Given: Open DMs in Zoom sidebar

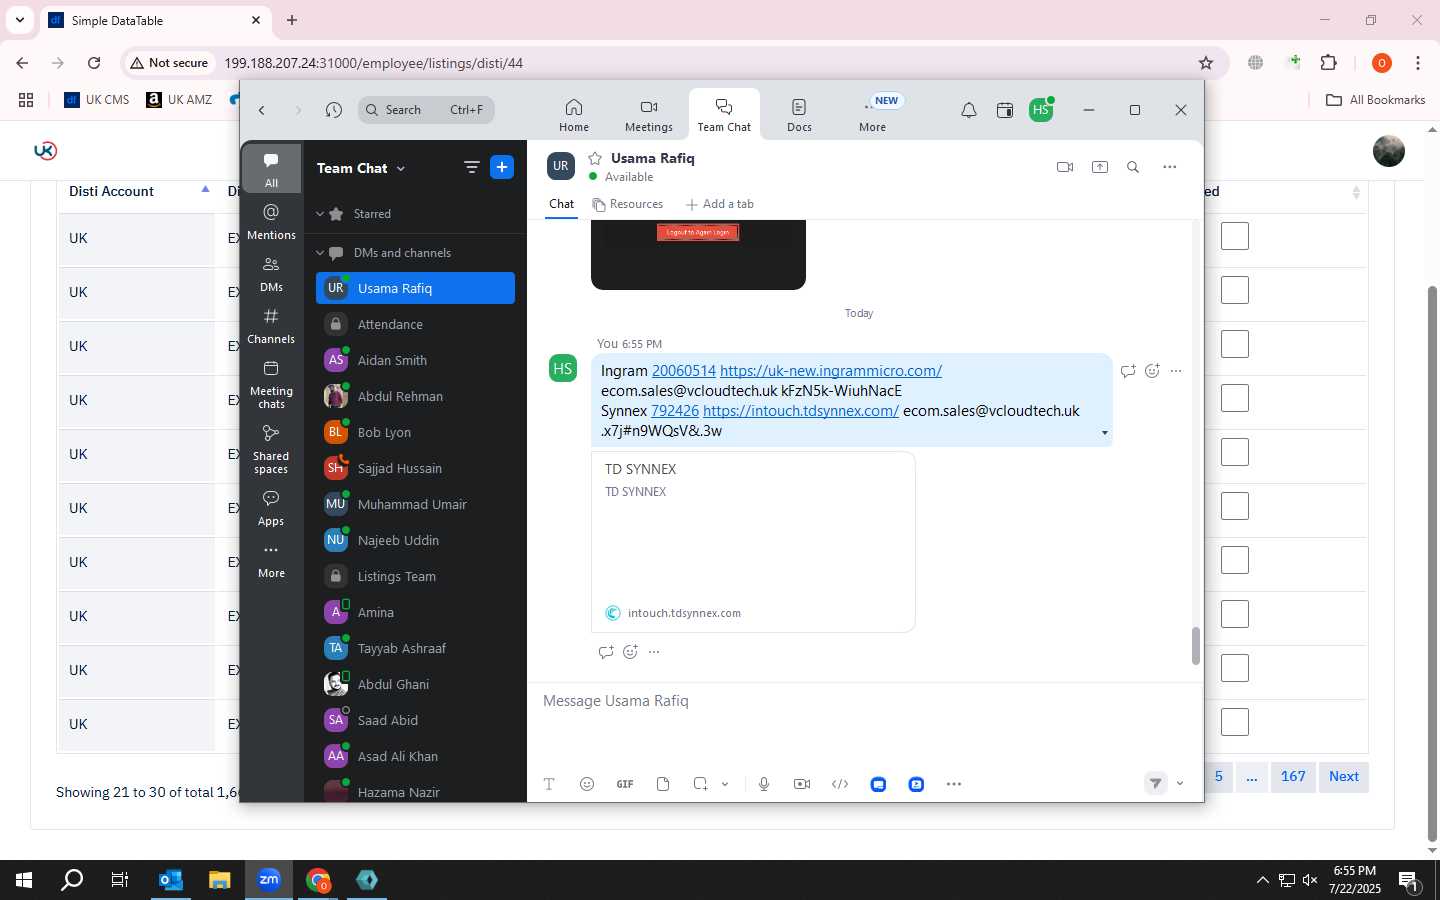Looking at the screenshot, I should pyautogui.click(x=271, y=274).
